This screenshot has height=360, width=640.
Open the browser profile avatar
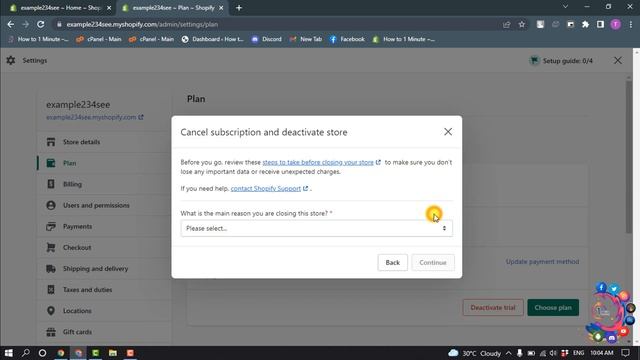click(616, 24)
